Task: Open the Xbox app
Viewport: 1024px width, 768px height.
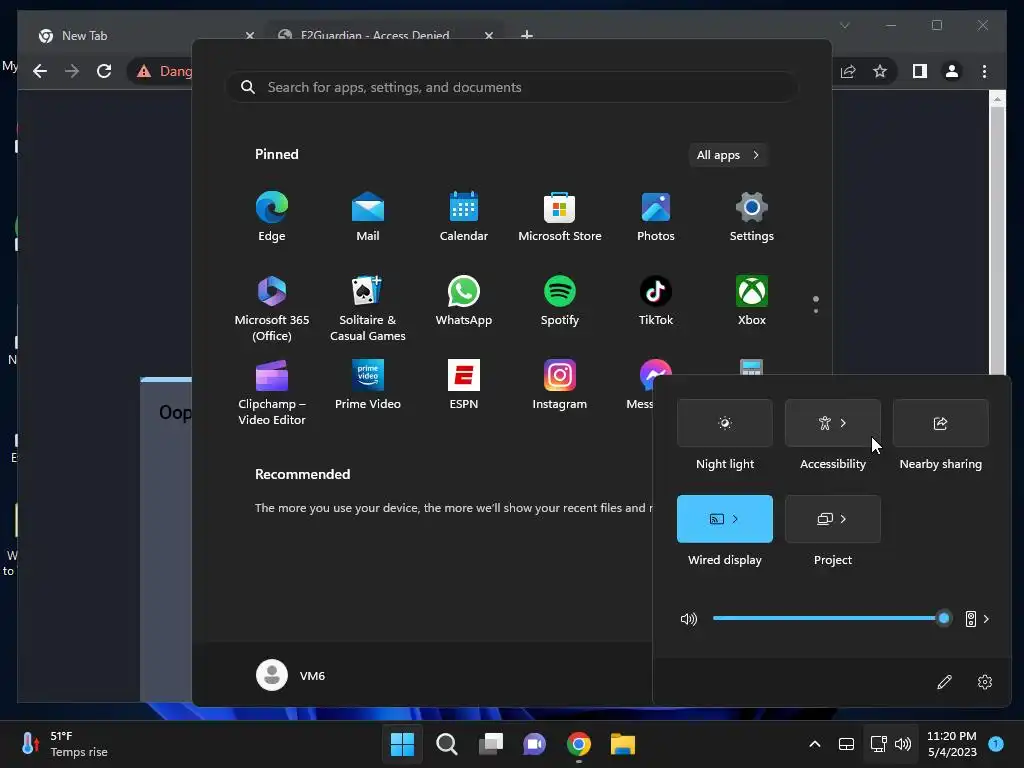Action: [x=752, y=300]
